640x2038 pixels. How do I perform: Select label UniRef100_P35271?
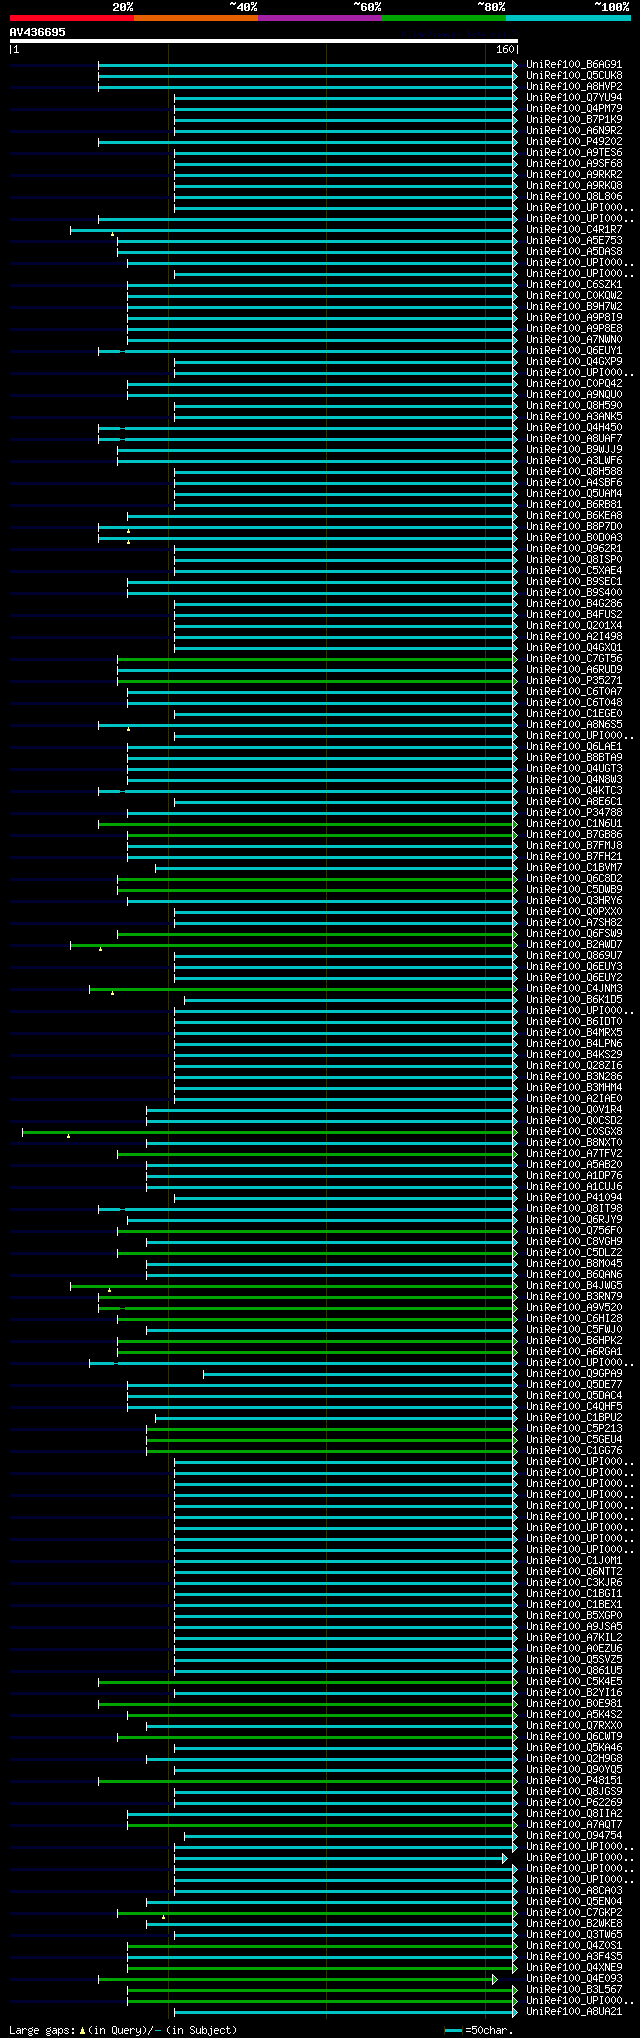(574, 681)
